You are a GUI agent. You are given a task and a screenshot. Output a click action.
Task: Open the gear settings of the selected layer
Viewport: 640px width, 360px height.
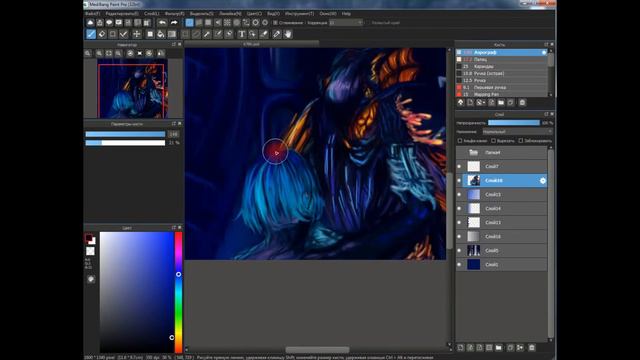[x=543, y=180]
